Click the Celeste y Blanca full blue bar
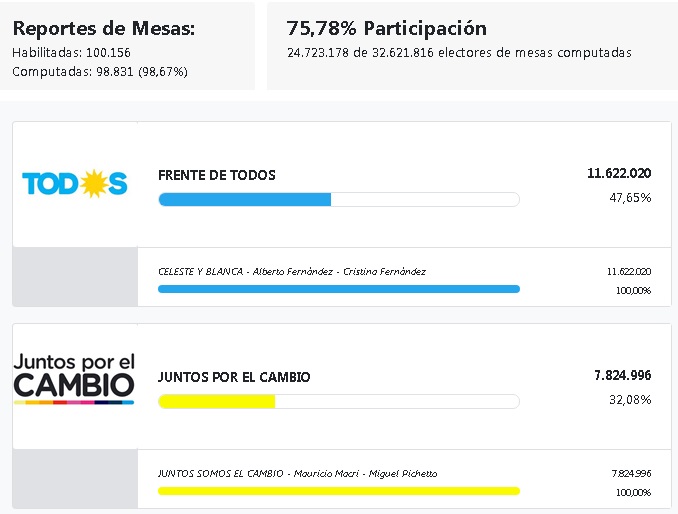The width and height of the screenshot is (678, 514). [339, 289]
